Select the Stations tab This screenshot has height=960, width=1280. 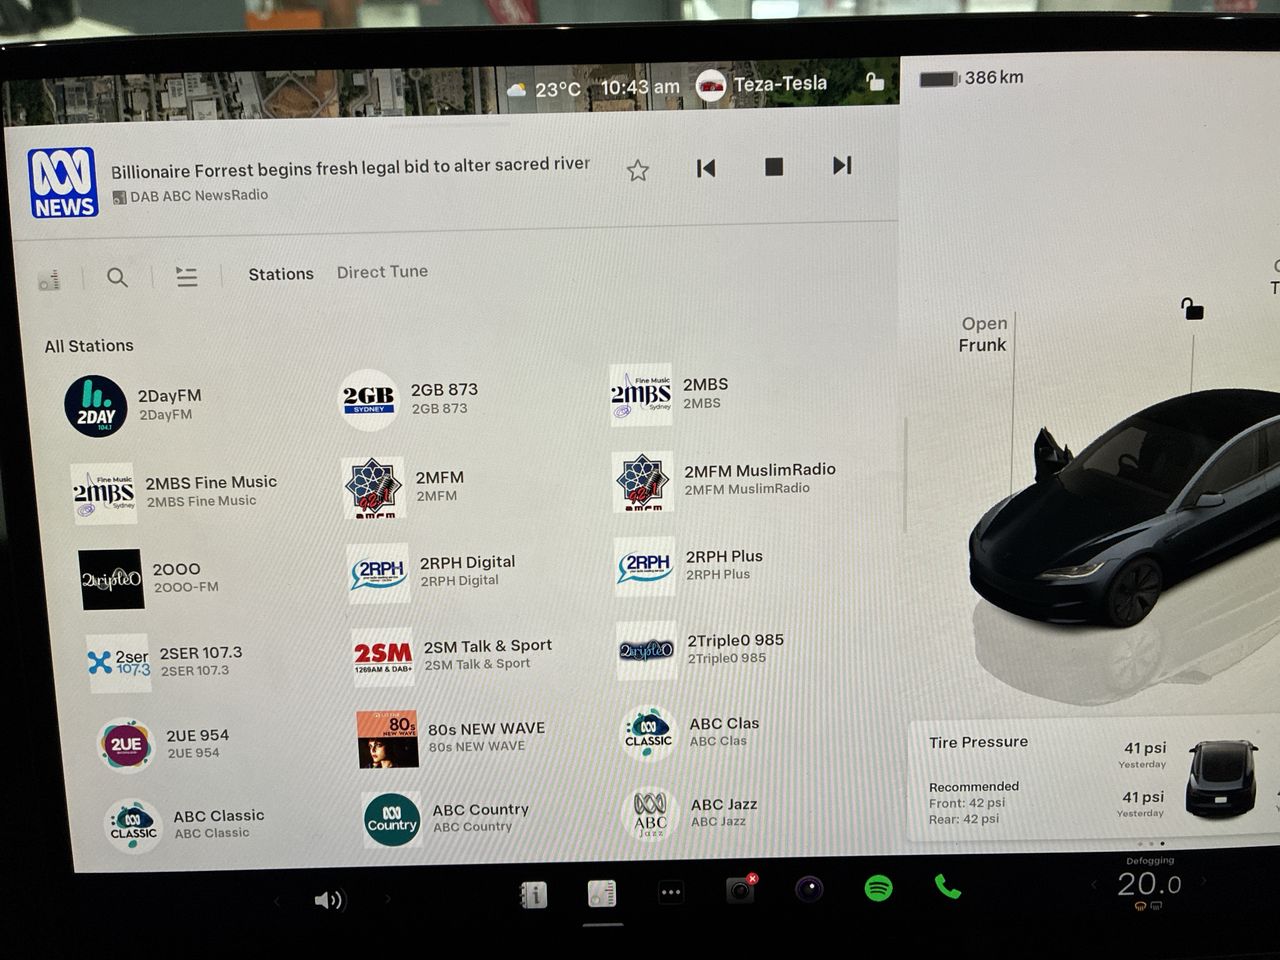click(x=281, y=274)
